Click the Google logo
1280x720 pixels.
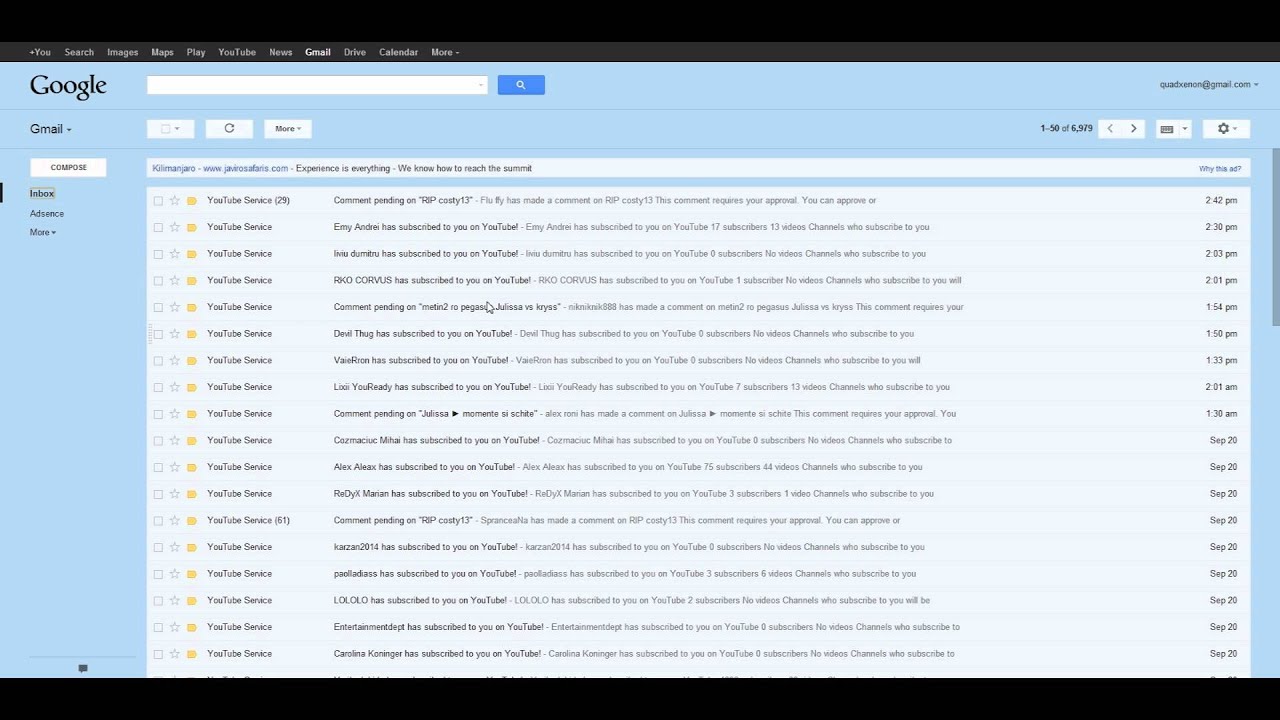coord(68,87)
